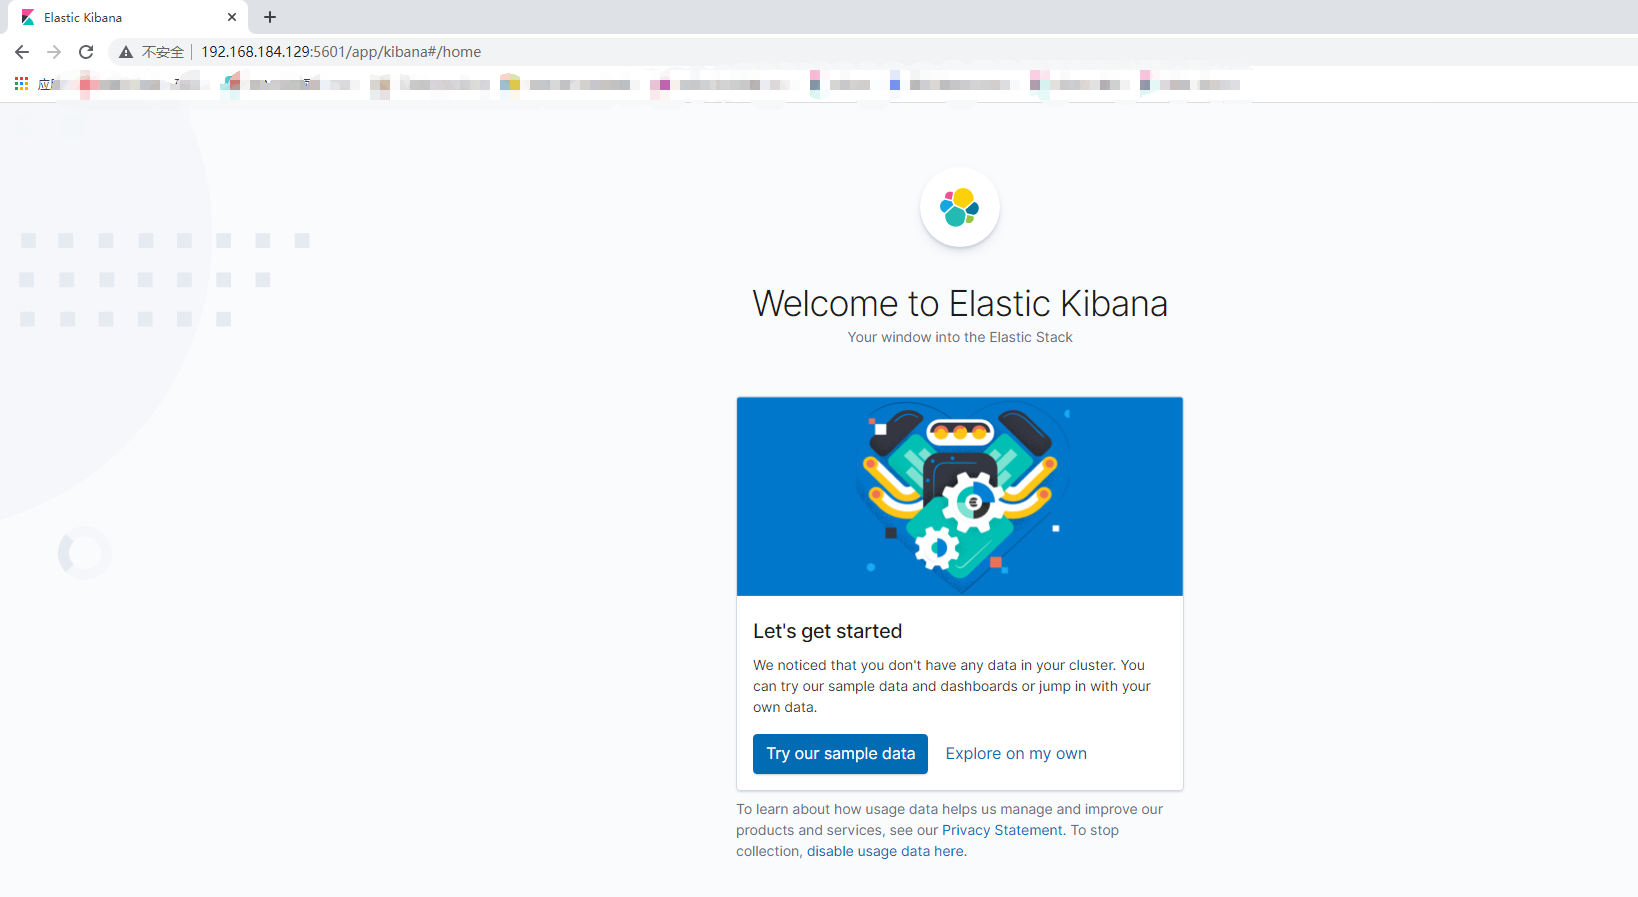The height and width of the screenshot is (897, 1638).
Task: Click the Welcome to Elastic Kibana heading
Action: click(960, 303)
